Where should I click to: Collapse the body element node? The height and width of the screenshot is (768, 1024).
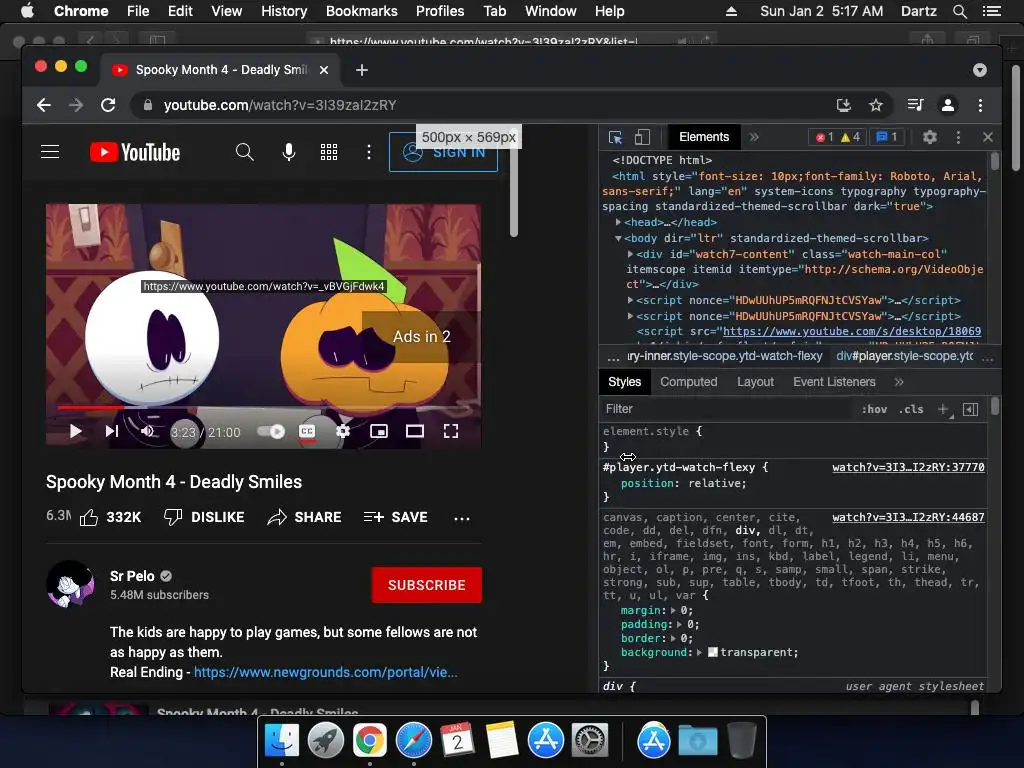618,238
